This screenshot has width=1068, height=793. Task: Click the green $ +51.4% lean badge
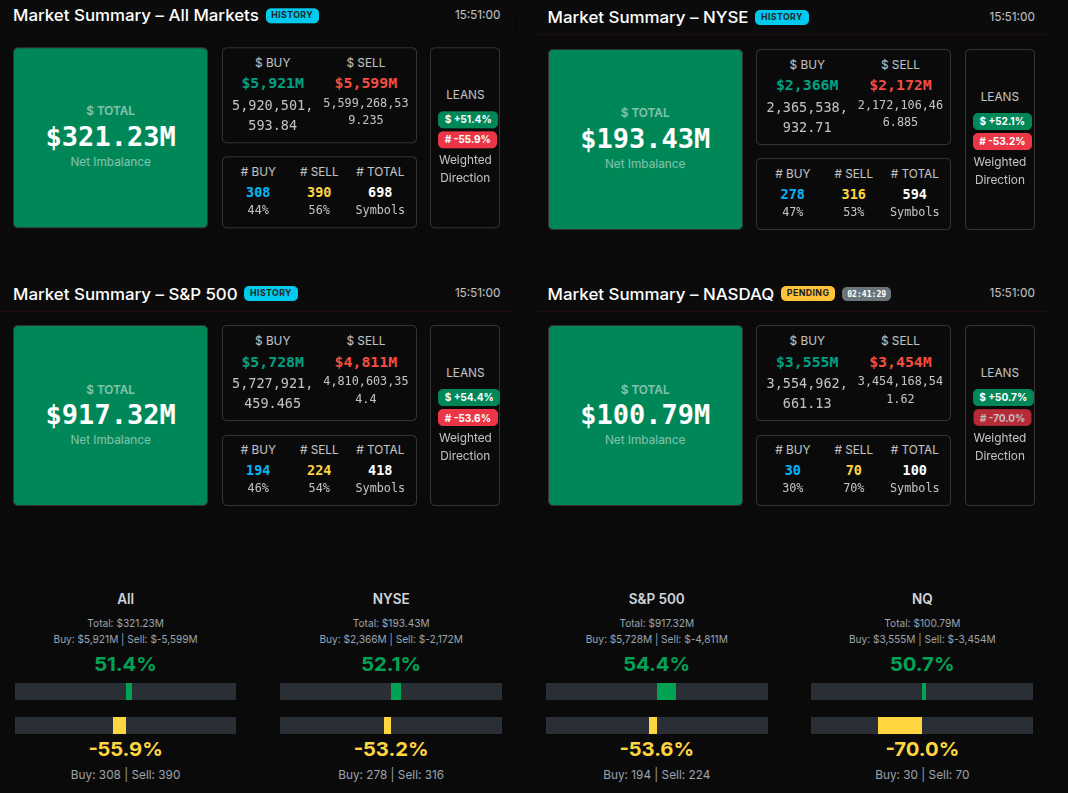(465, 119)
